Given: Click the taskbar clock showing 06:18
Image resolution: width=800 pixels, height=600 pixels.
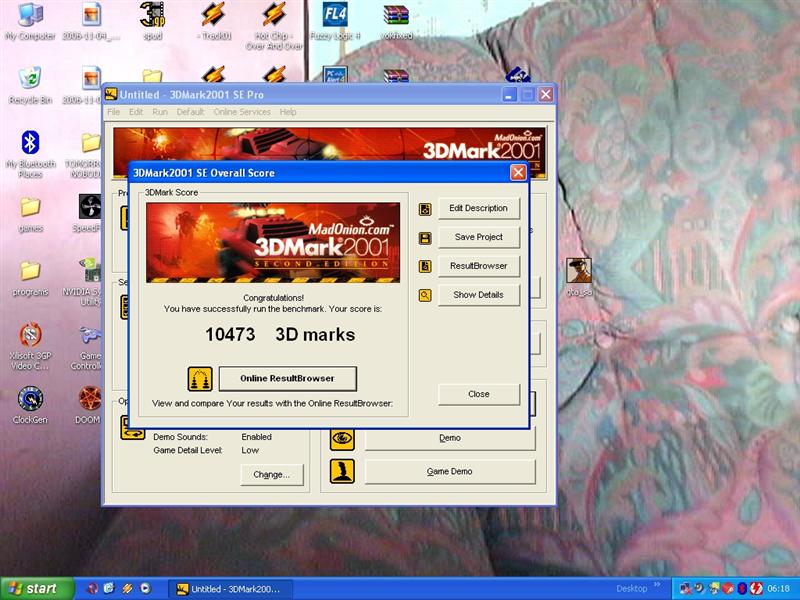Looking at the screenshot, I should [x=778, y=589].
